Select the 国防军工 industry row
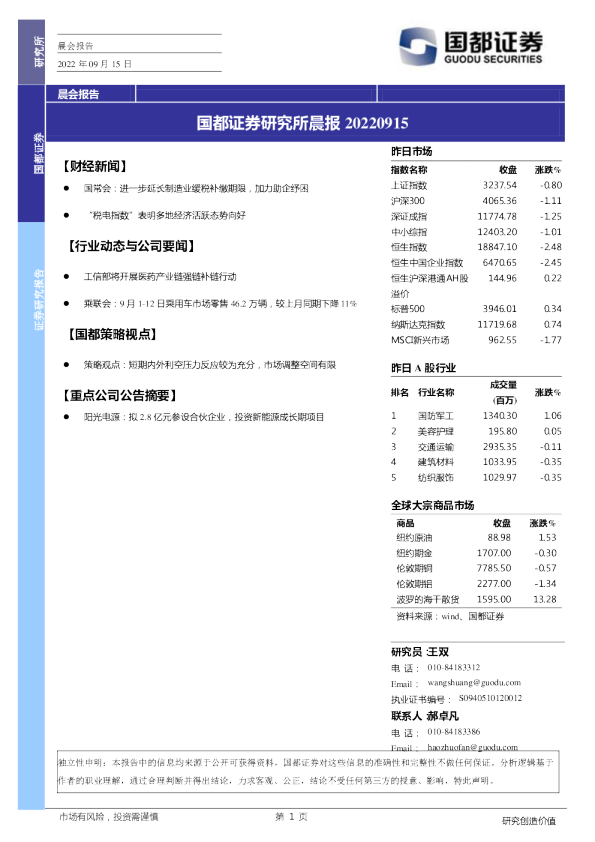Viewport: 595px width, 842px height. point(476,416)
